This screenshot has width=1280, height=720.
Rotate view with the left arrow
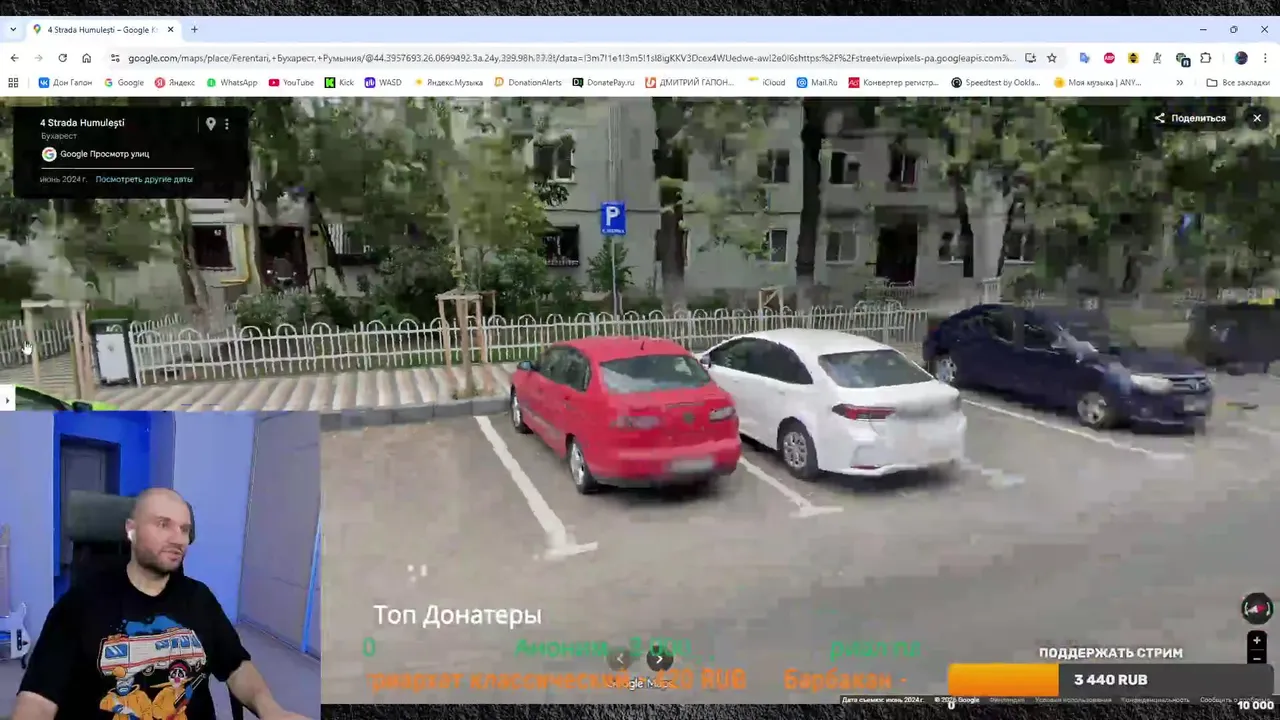point(621,658)
